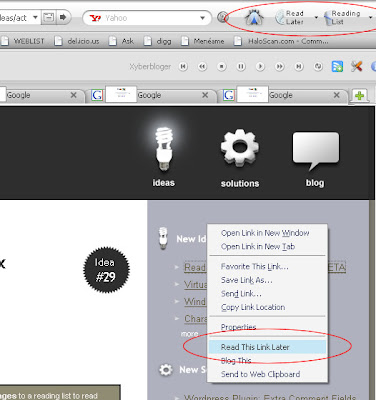Open the Chara... link in the sidebar
This screenshot has height=400, width=376.
(x=196, y=319)
